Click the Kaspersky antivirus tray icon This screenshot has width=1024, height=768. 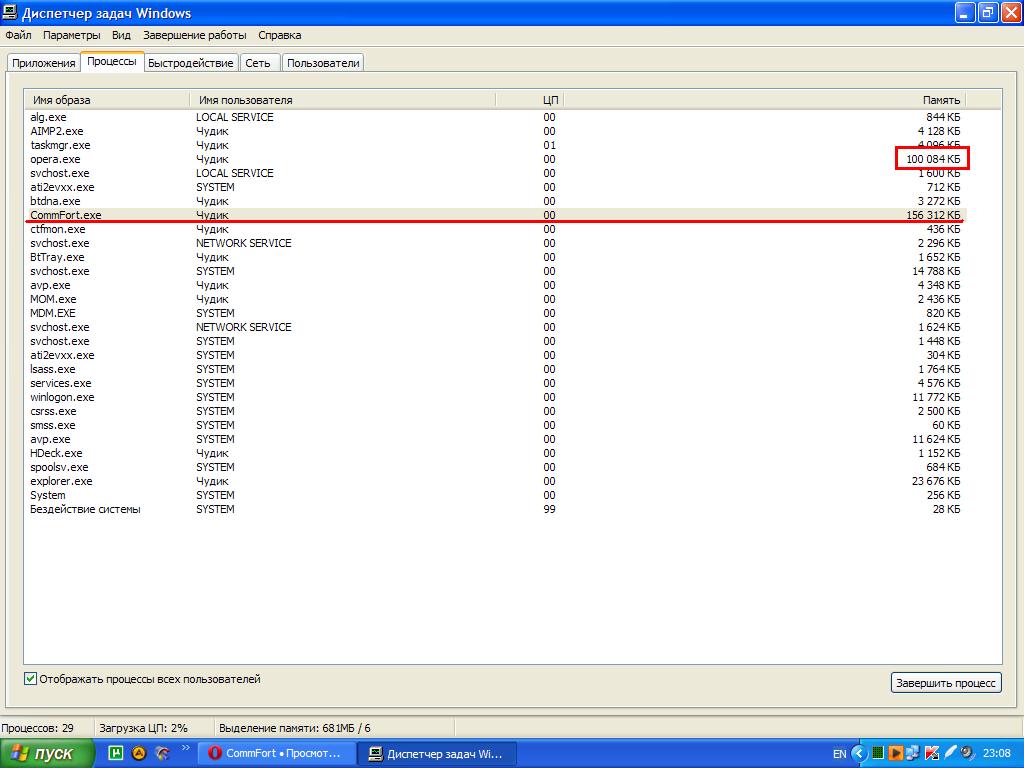pos(932,753)
